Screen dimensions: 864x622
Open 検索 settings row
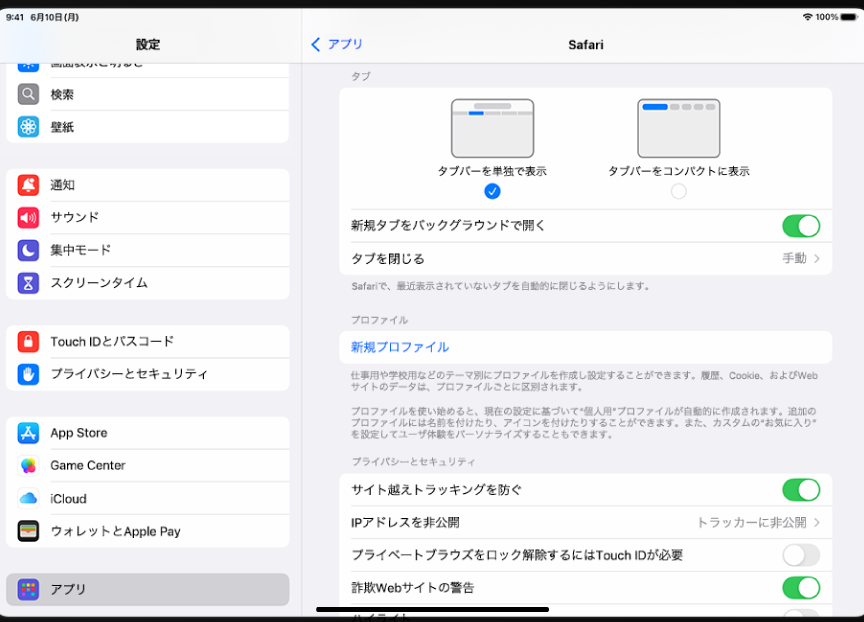tap(148, 94)
